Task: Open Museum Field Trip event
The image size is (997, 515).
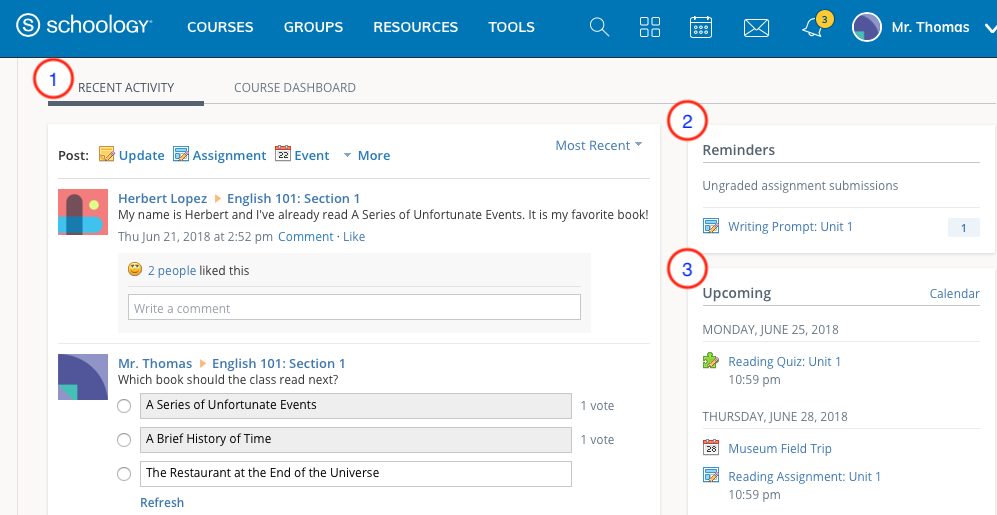Action: 780,448
